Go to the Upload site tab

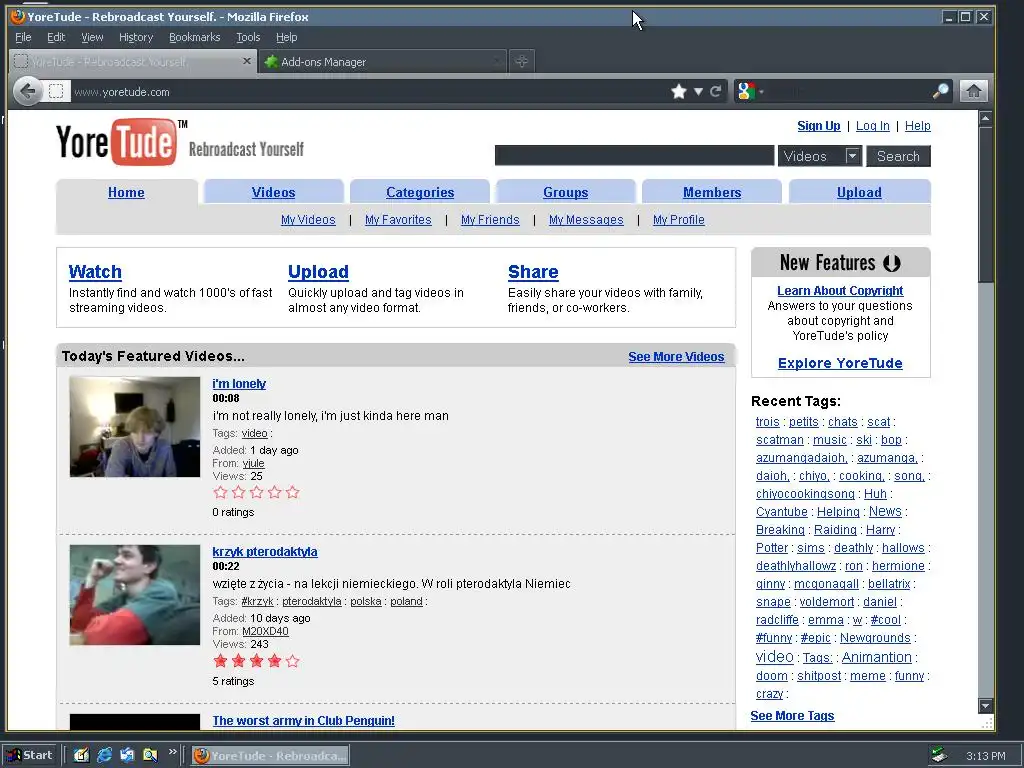859,192
